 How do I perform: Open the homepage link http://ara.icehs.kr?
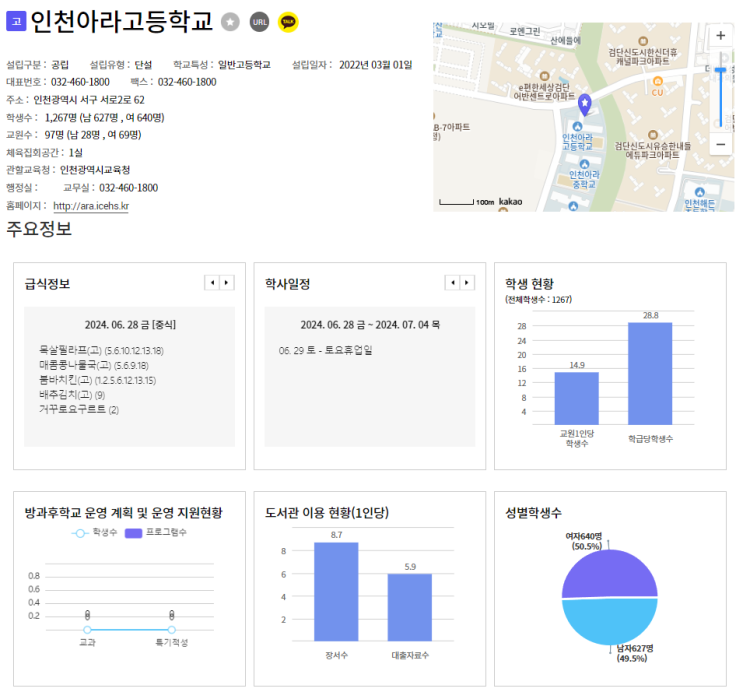click(91, 206)
